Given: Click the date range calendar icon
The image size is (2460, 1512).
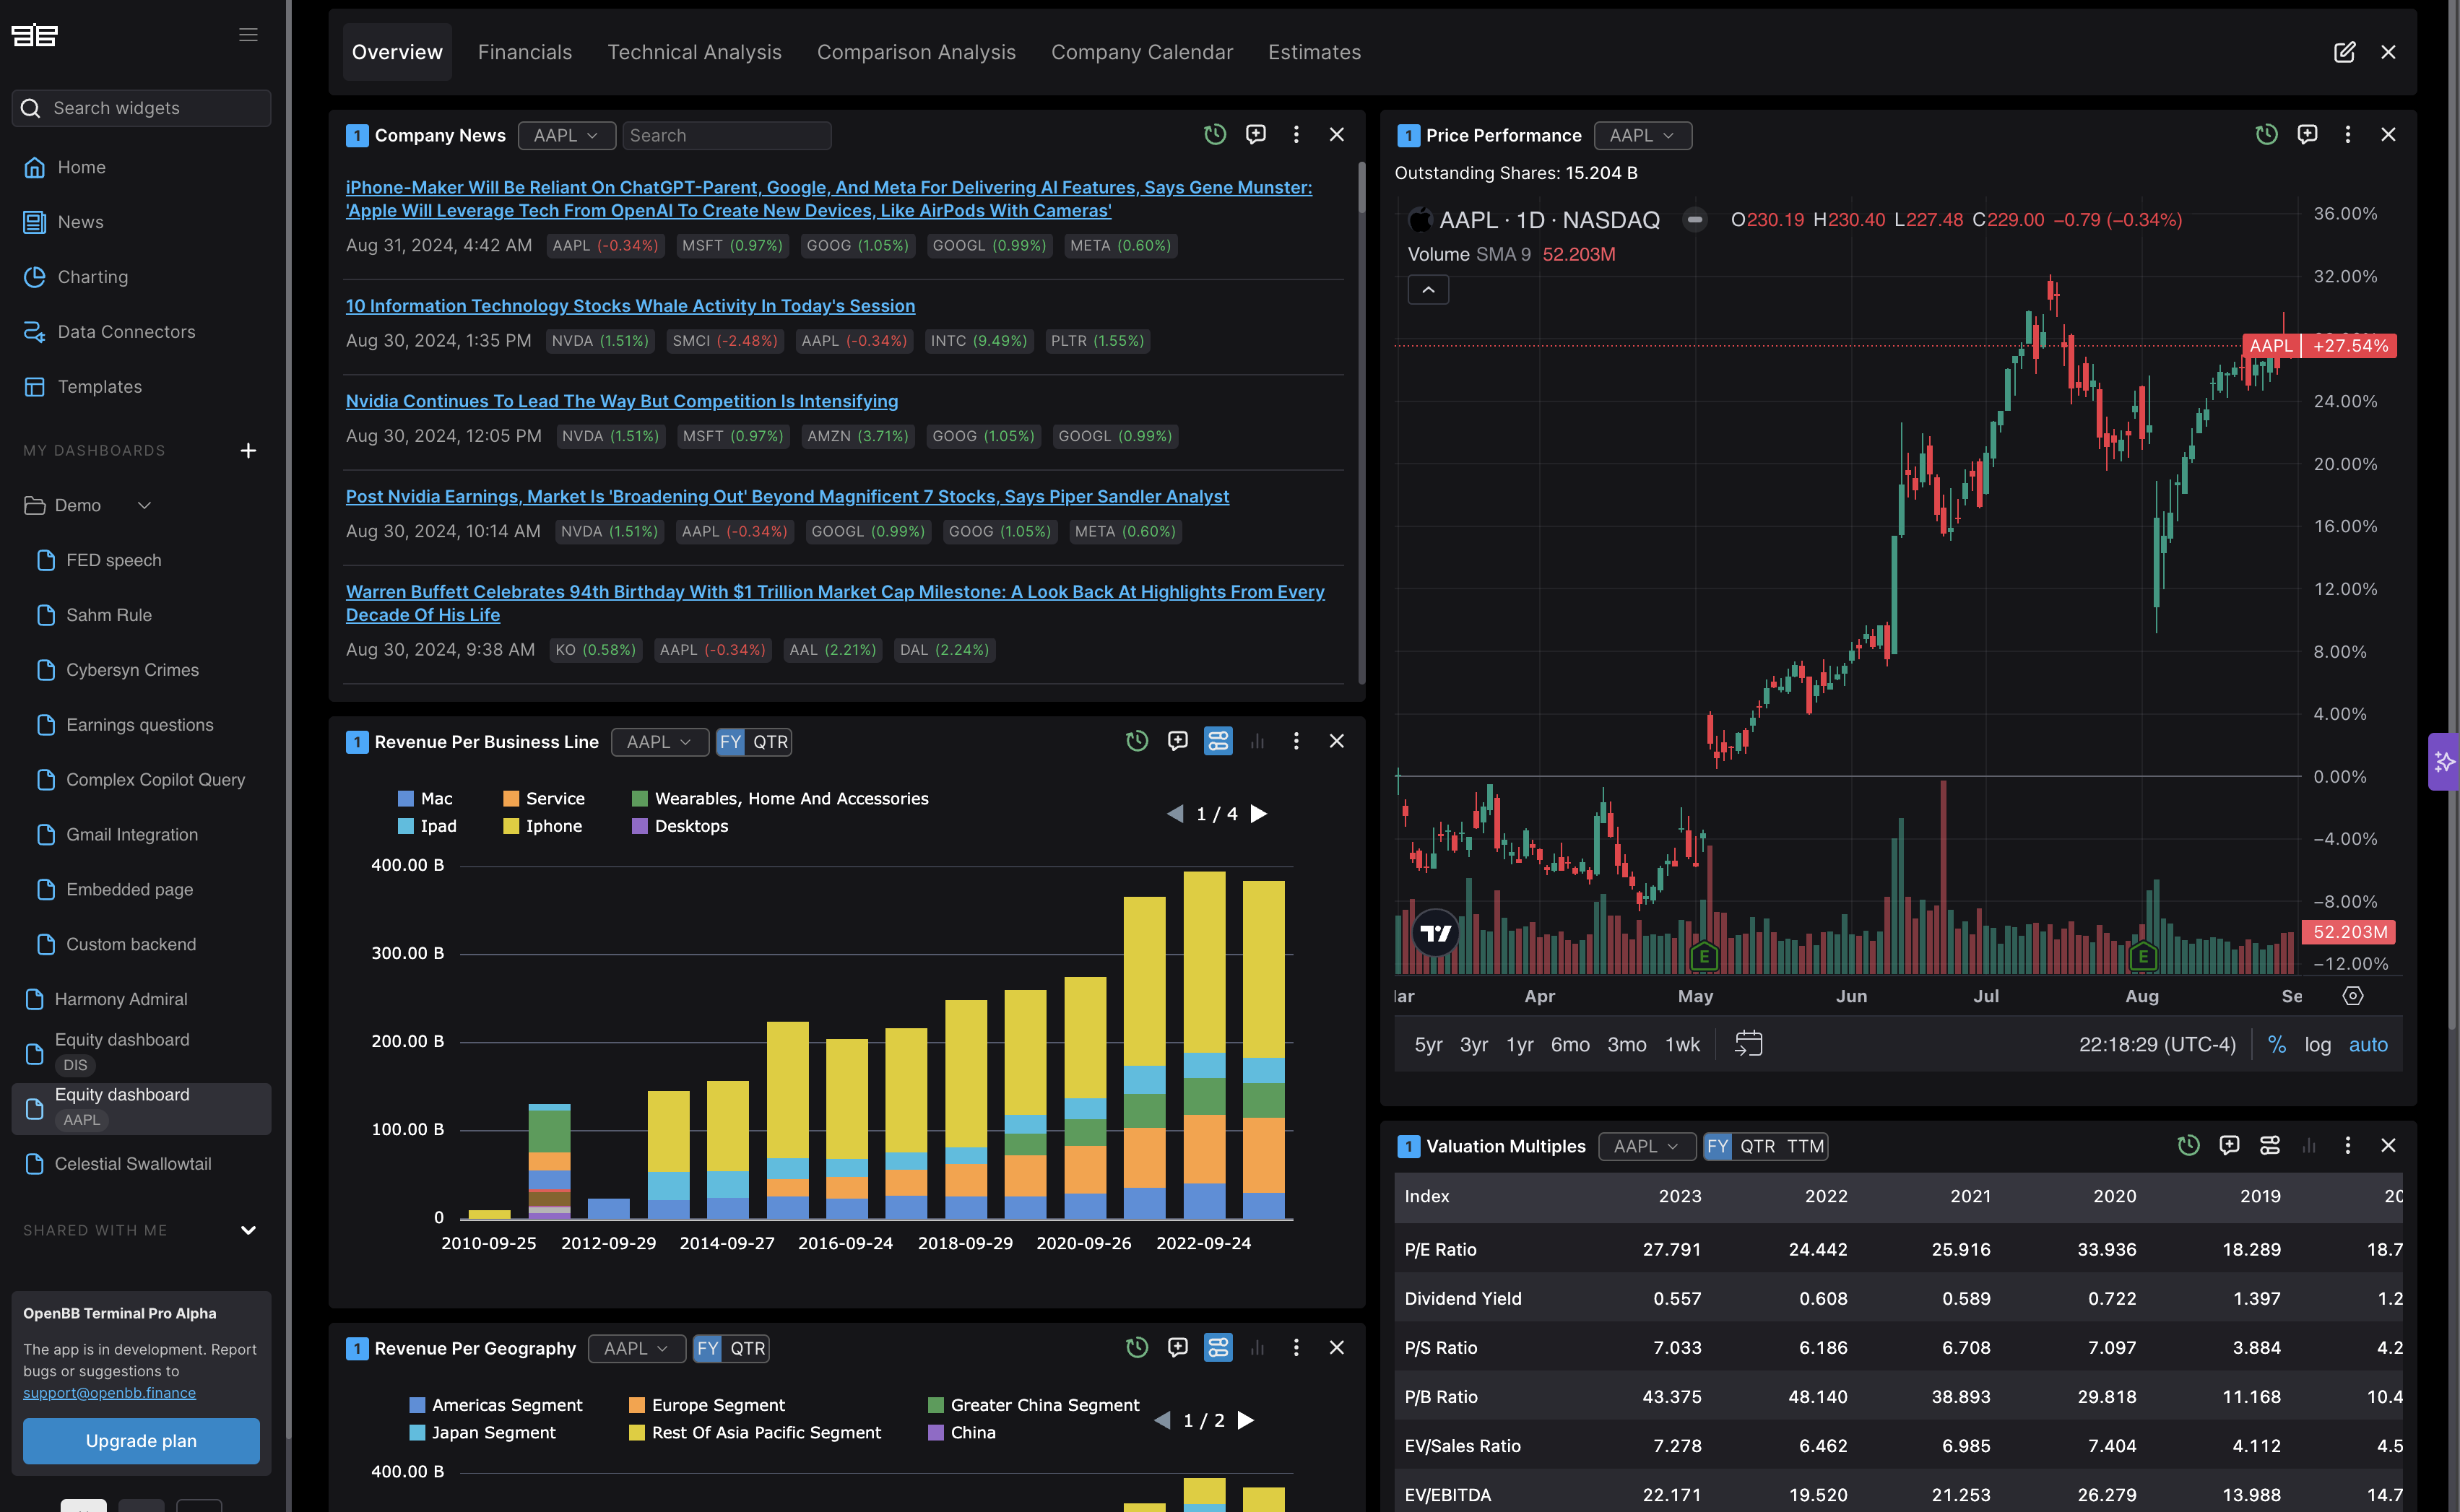Looking at the screenshot, I should pos(1748,1044).
